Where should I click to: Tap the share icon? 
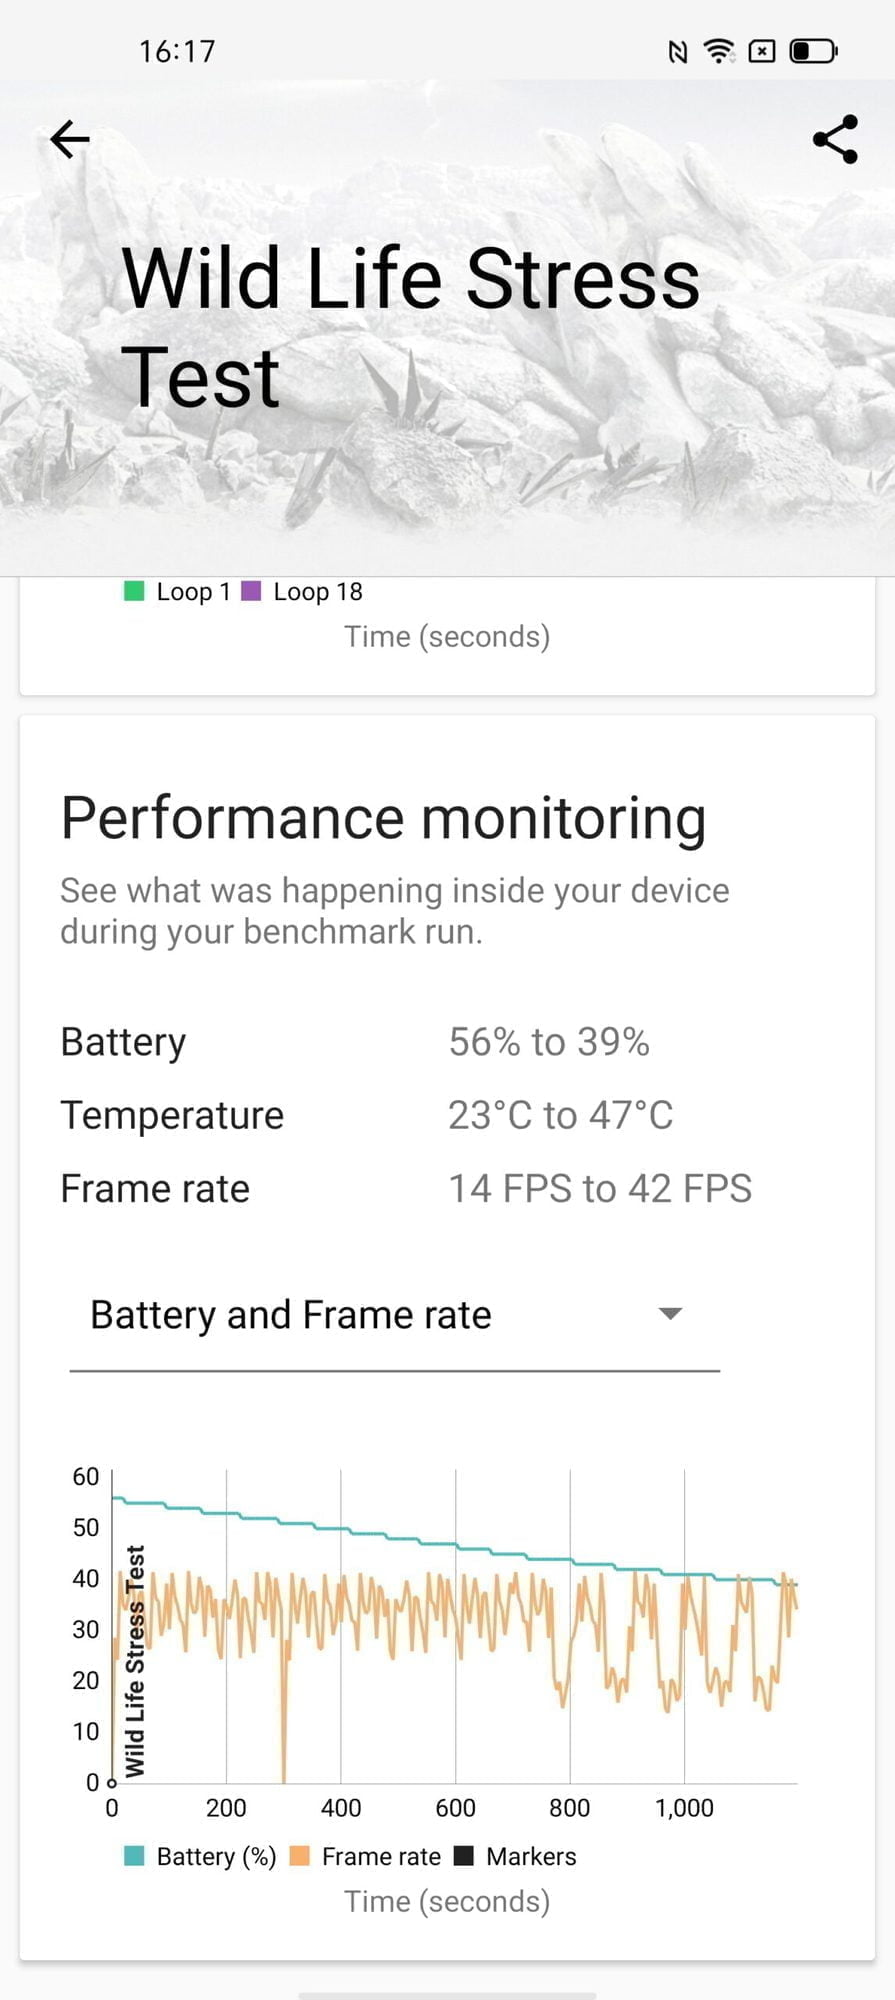coord(835,139)
